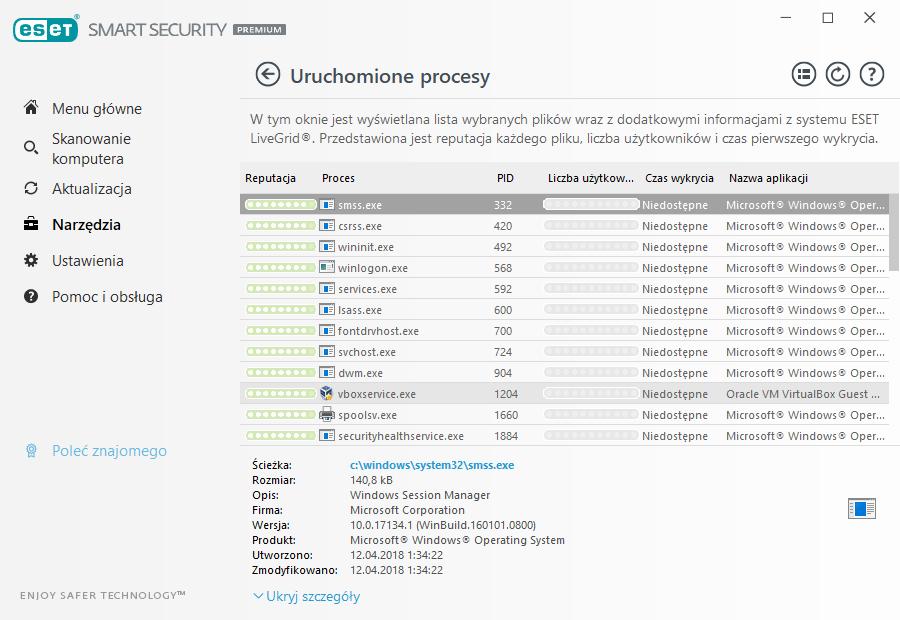
Task: Click the magnifier icon beside Skanowanie komputera
Action: tap(31, 148)
